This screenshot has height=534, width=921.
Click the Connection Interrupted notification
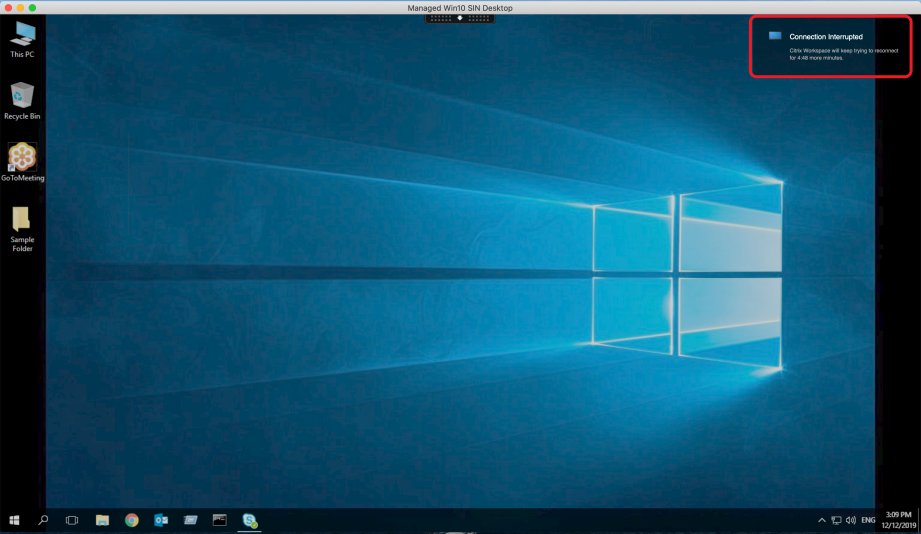coord(831,46)
